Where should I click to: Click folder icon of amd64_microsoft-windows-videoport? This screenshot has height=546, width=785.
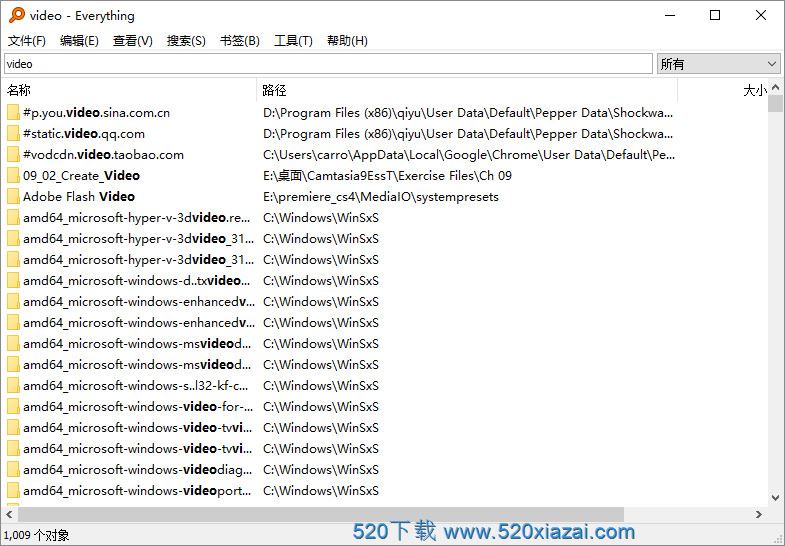[x=13, y=491]
